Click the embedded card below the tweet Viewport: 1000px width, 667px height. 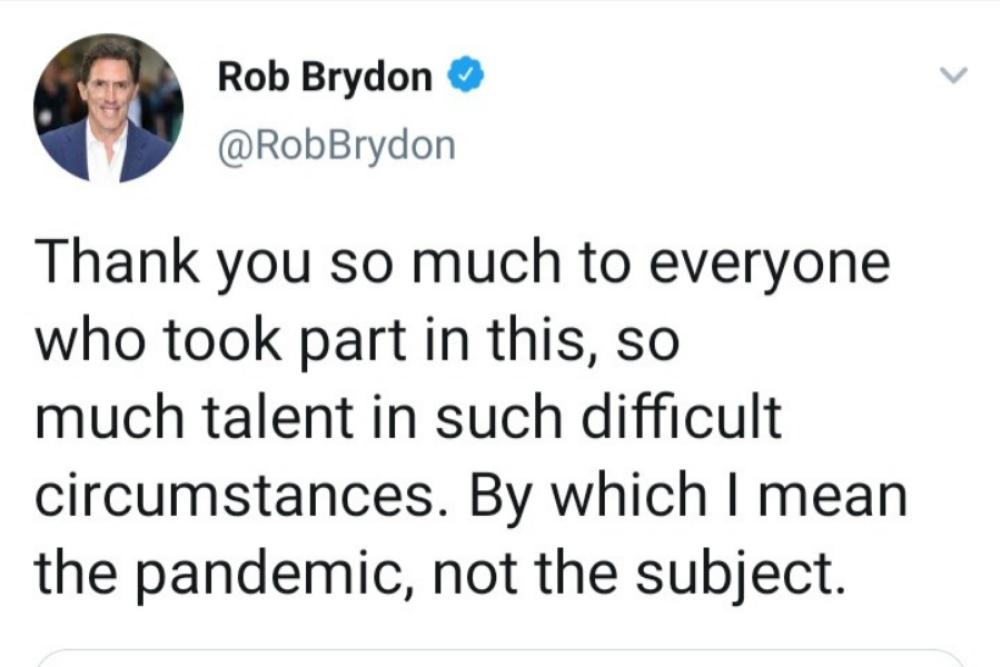[x=500, y=660]
